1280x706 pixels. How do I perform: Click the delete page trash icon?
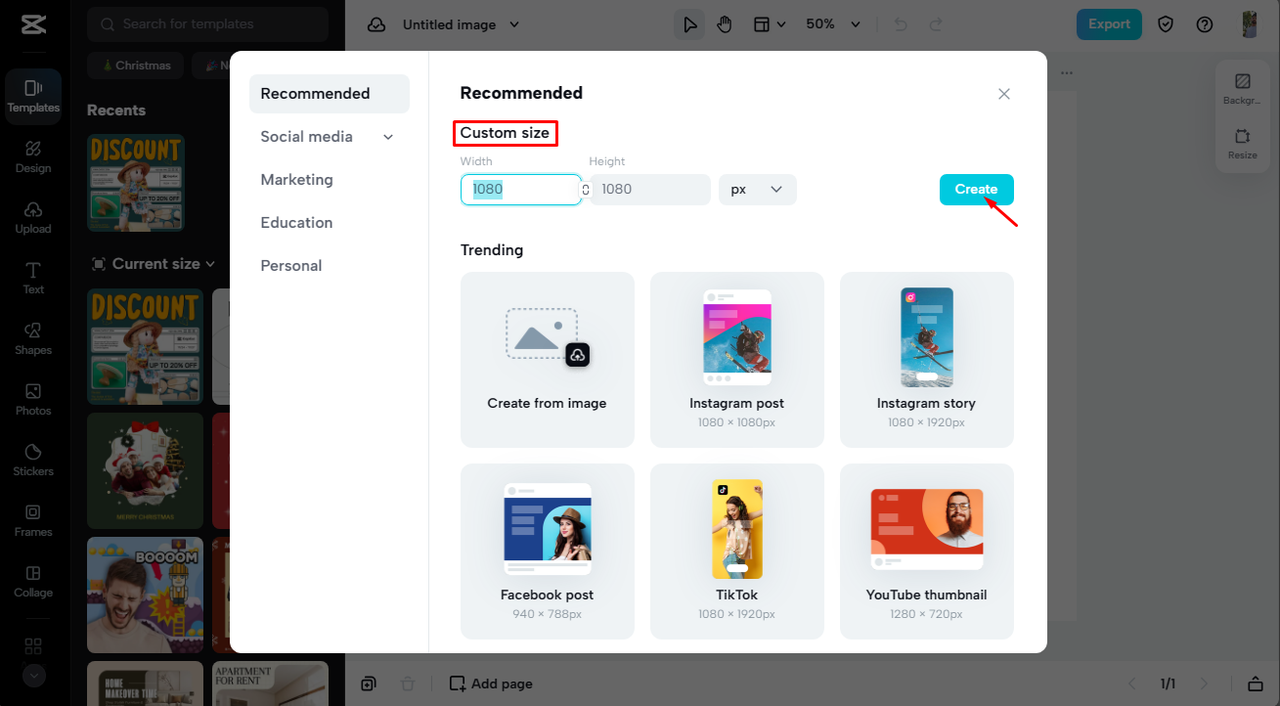click(408, 684)
